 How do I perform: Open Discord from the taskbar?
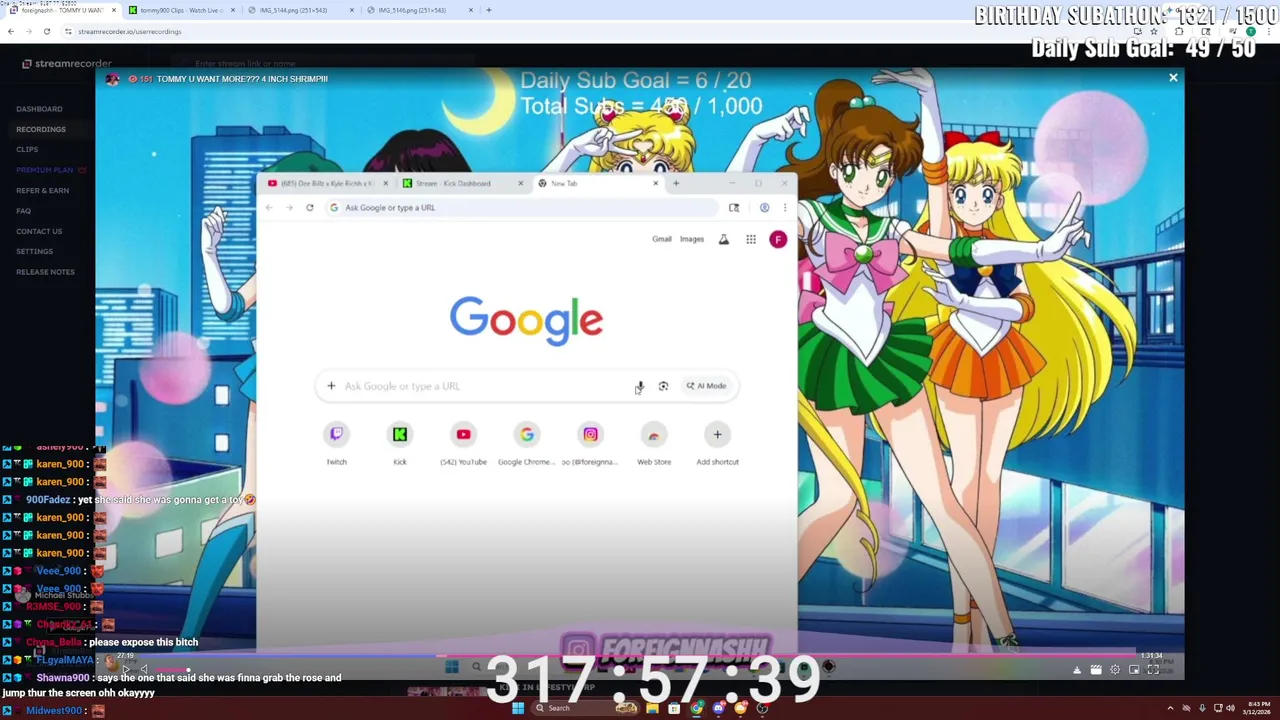(719, 708)
